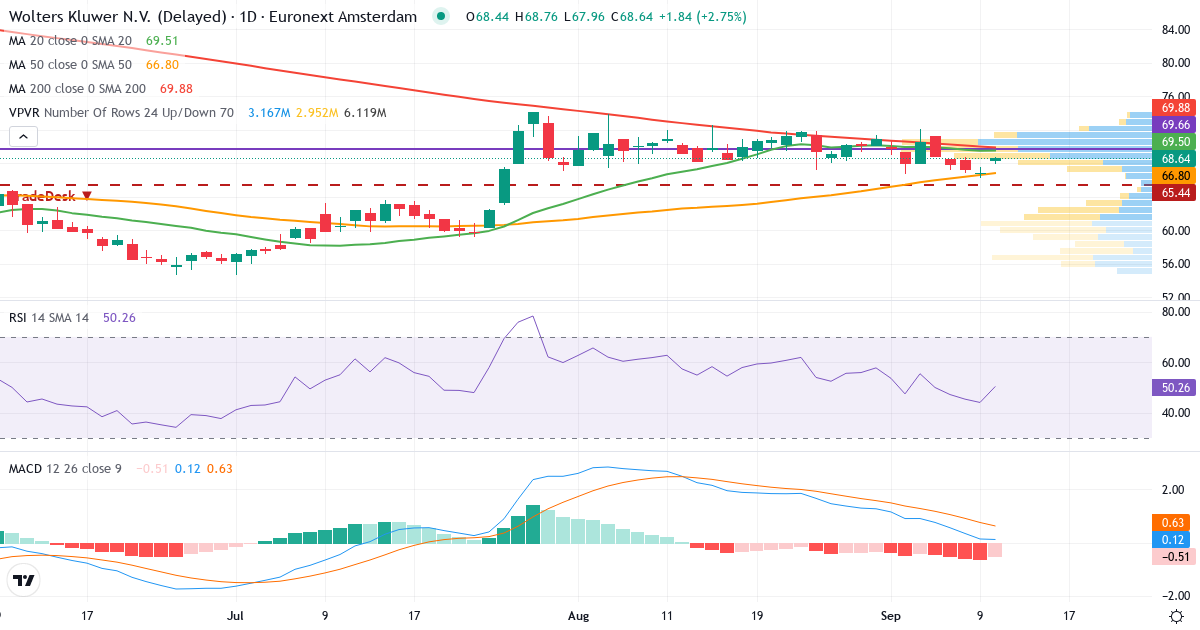Viewport: 1200px width, 630px height.
Task: Select the MA 50 close SMA 50 legend
Action: (x=70, y=64)
